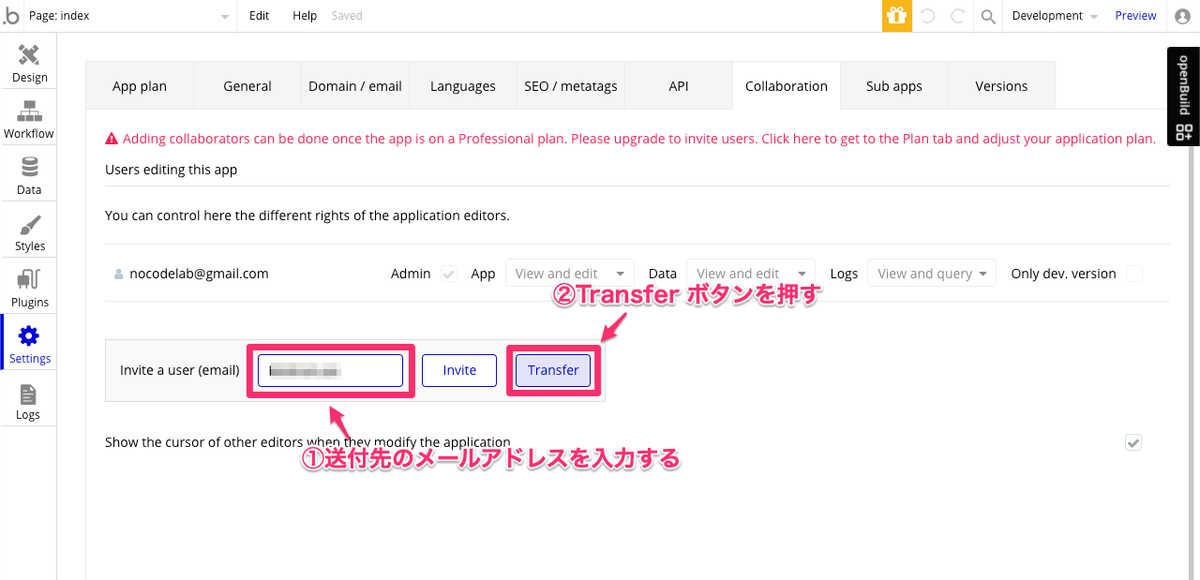Click the undo arrow icon
The image size is (1200, 580).
pos(927,16)
